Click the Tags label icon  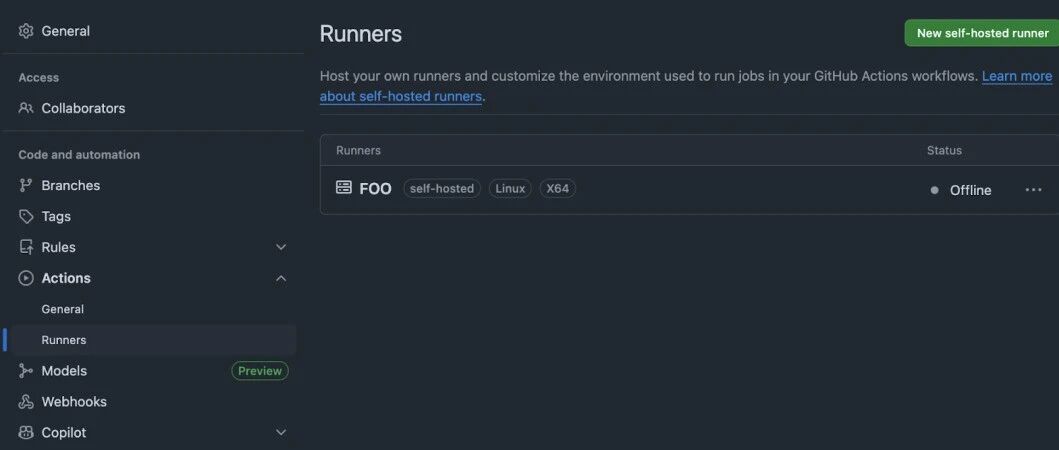(26, 216)
